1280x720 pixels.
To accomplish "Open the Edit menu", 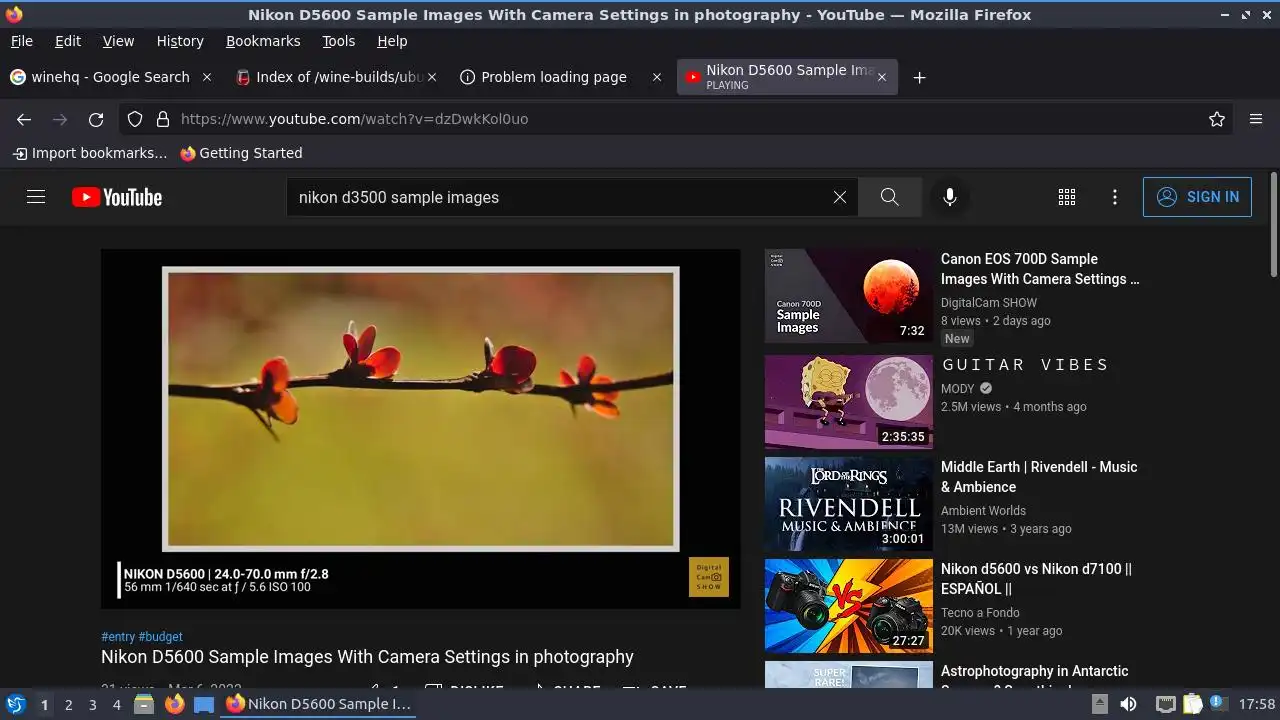I will click(68, 41).
